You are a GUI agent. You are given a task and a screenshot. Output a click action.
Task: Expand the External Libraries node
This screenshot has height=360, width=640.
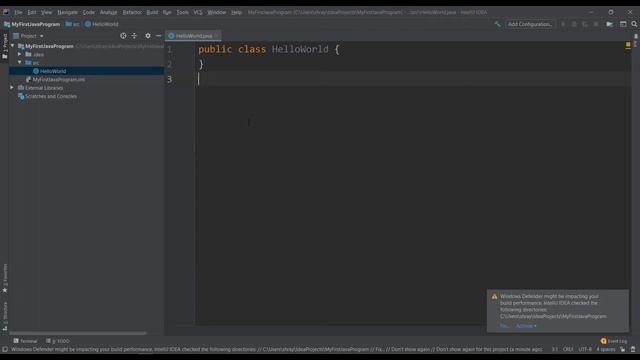point(12,88)
